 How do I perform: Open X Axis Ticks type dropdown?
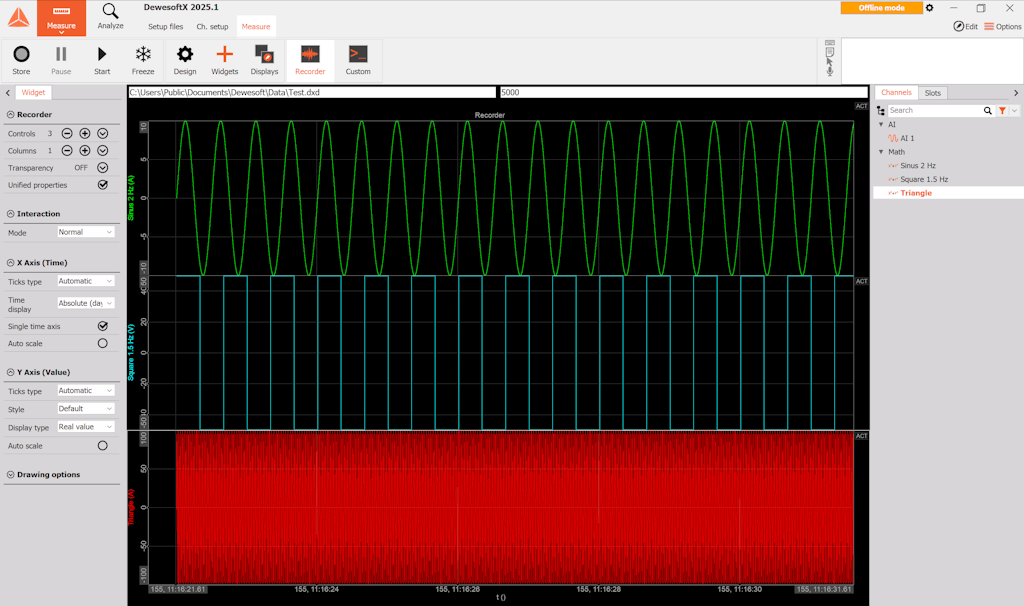tap(86, 281)
